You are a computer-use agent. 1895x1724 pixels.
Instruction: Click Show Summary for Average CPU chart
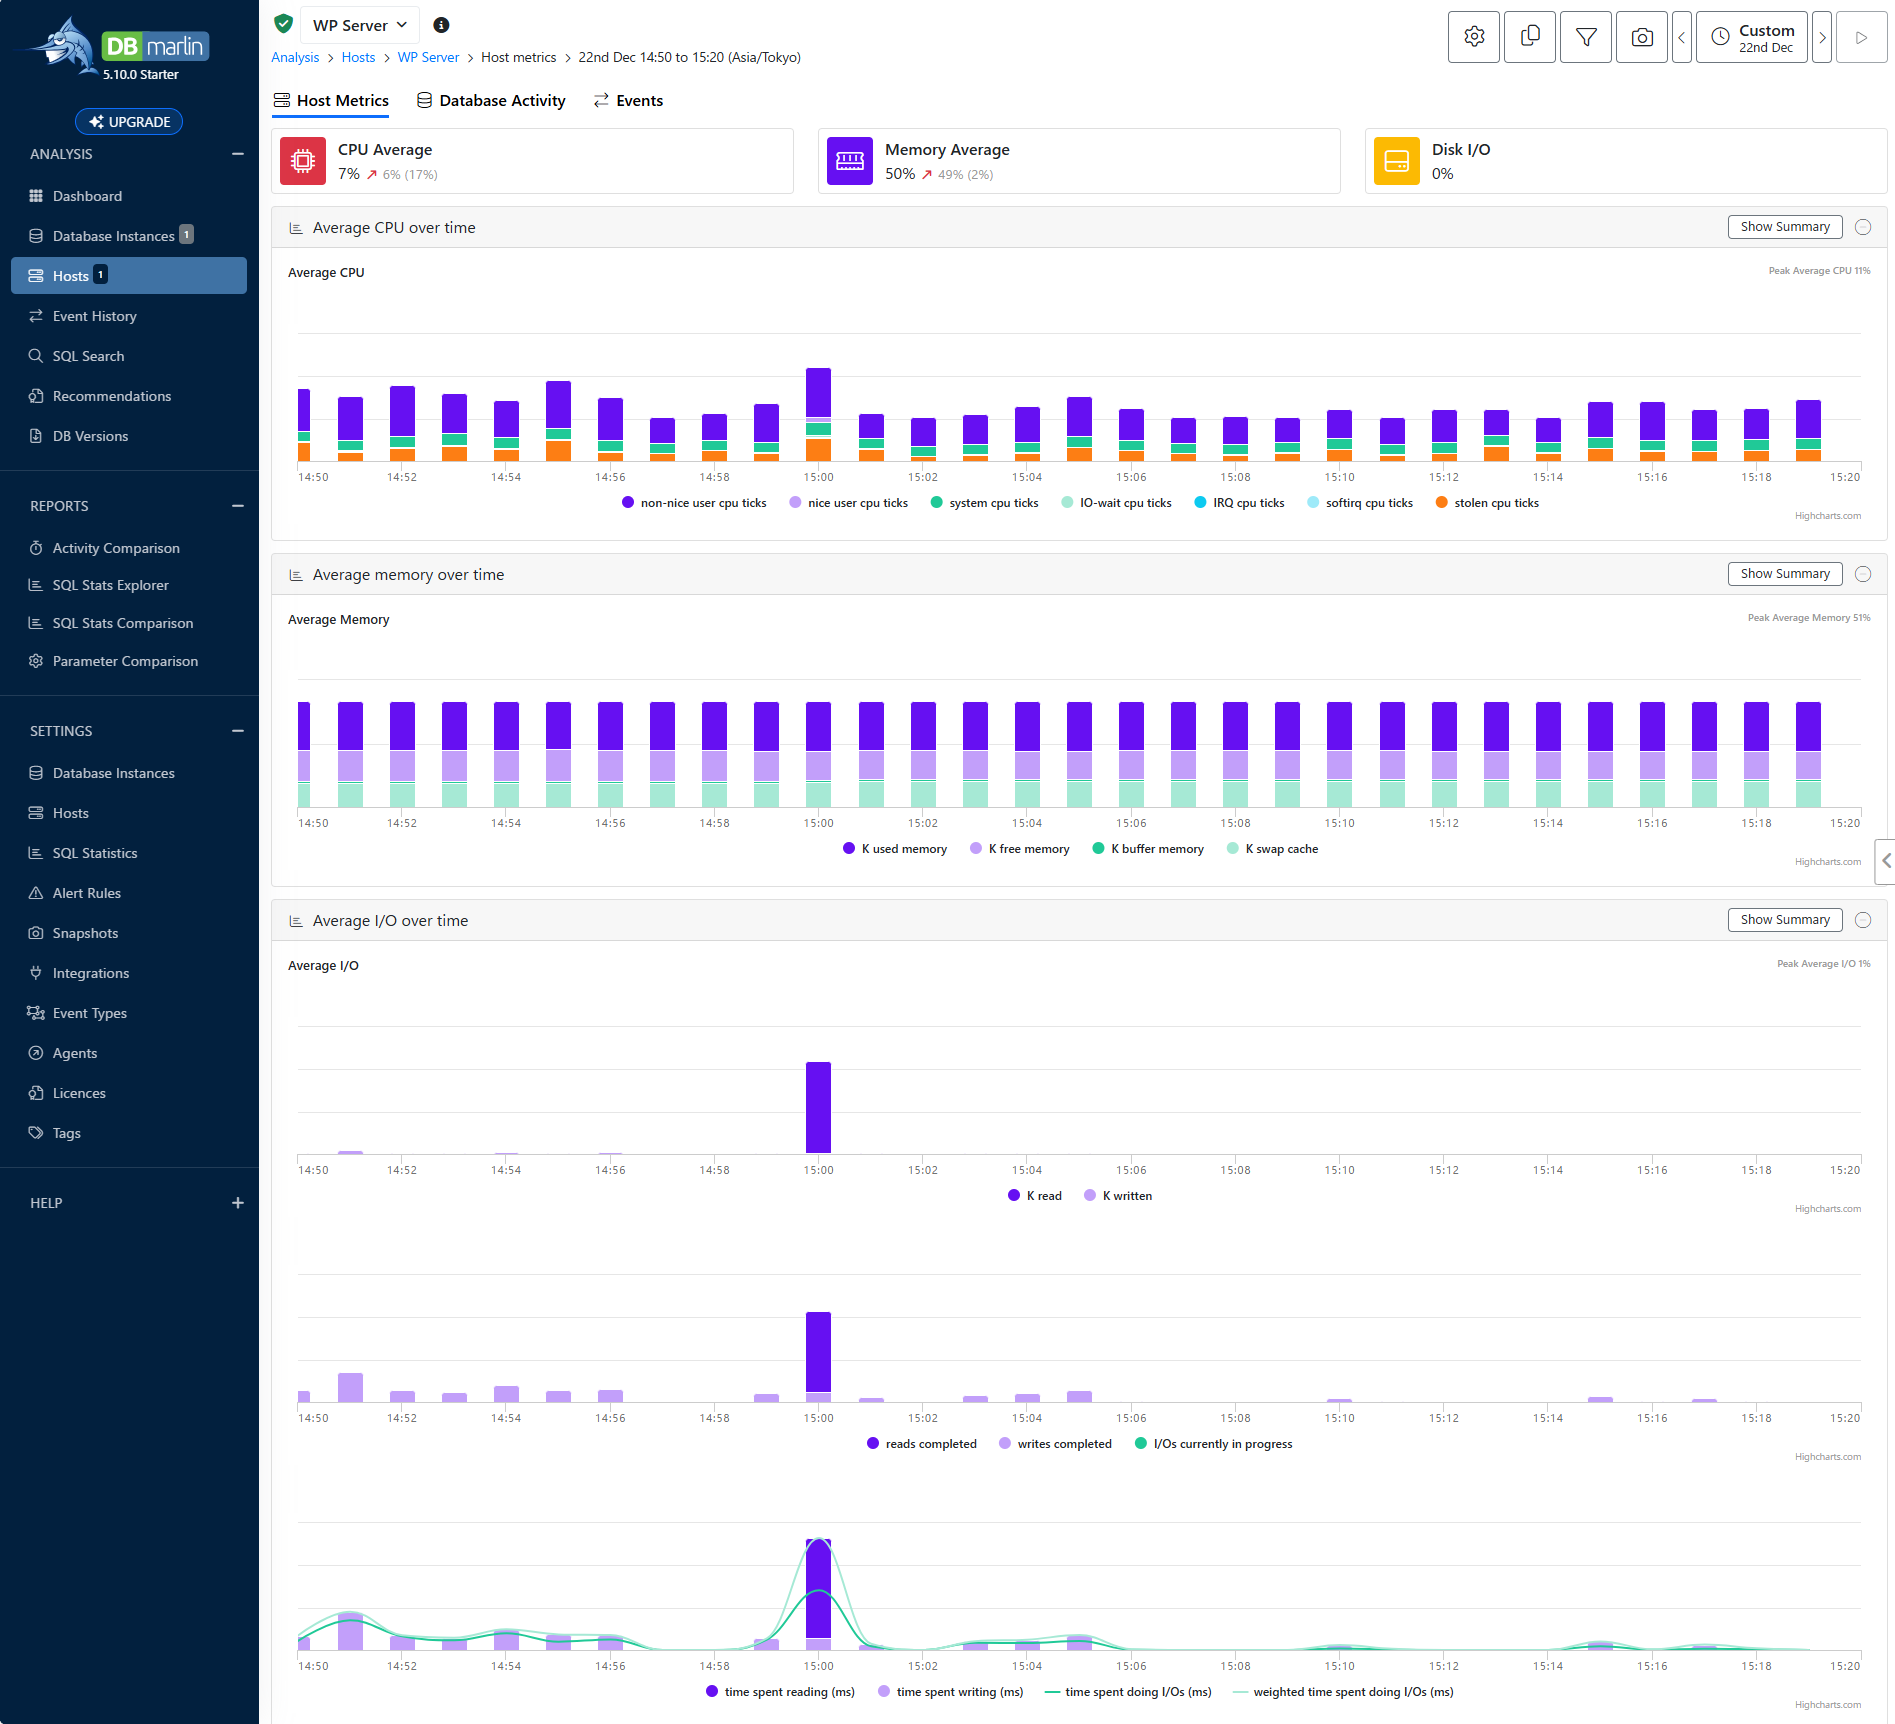coord(1784,227)
